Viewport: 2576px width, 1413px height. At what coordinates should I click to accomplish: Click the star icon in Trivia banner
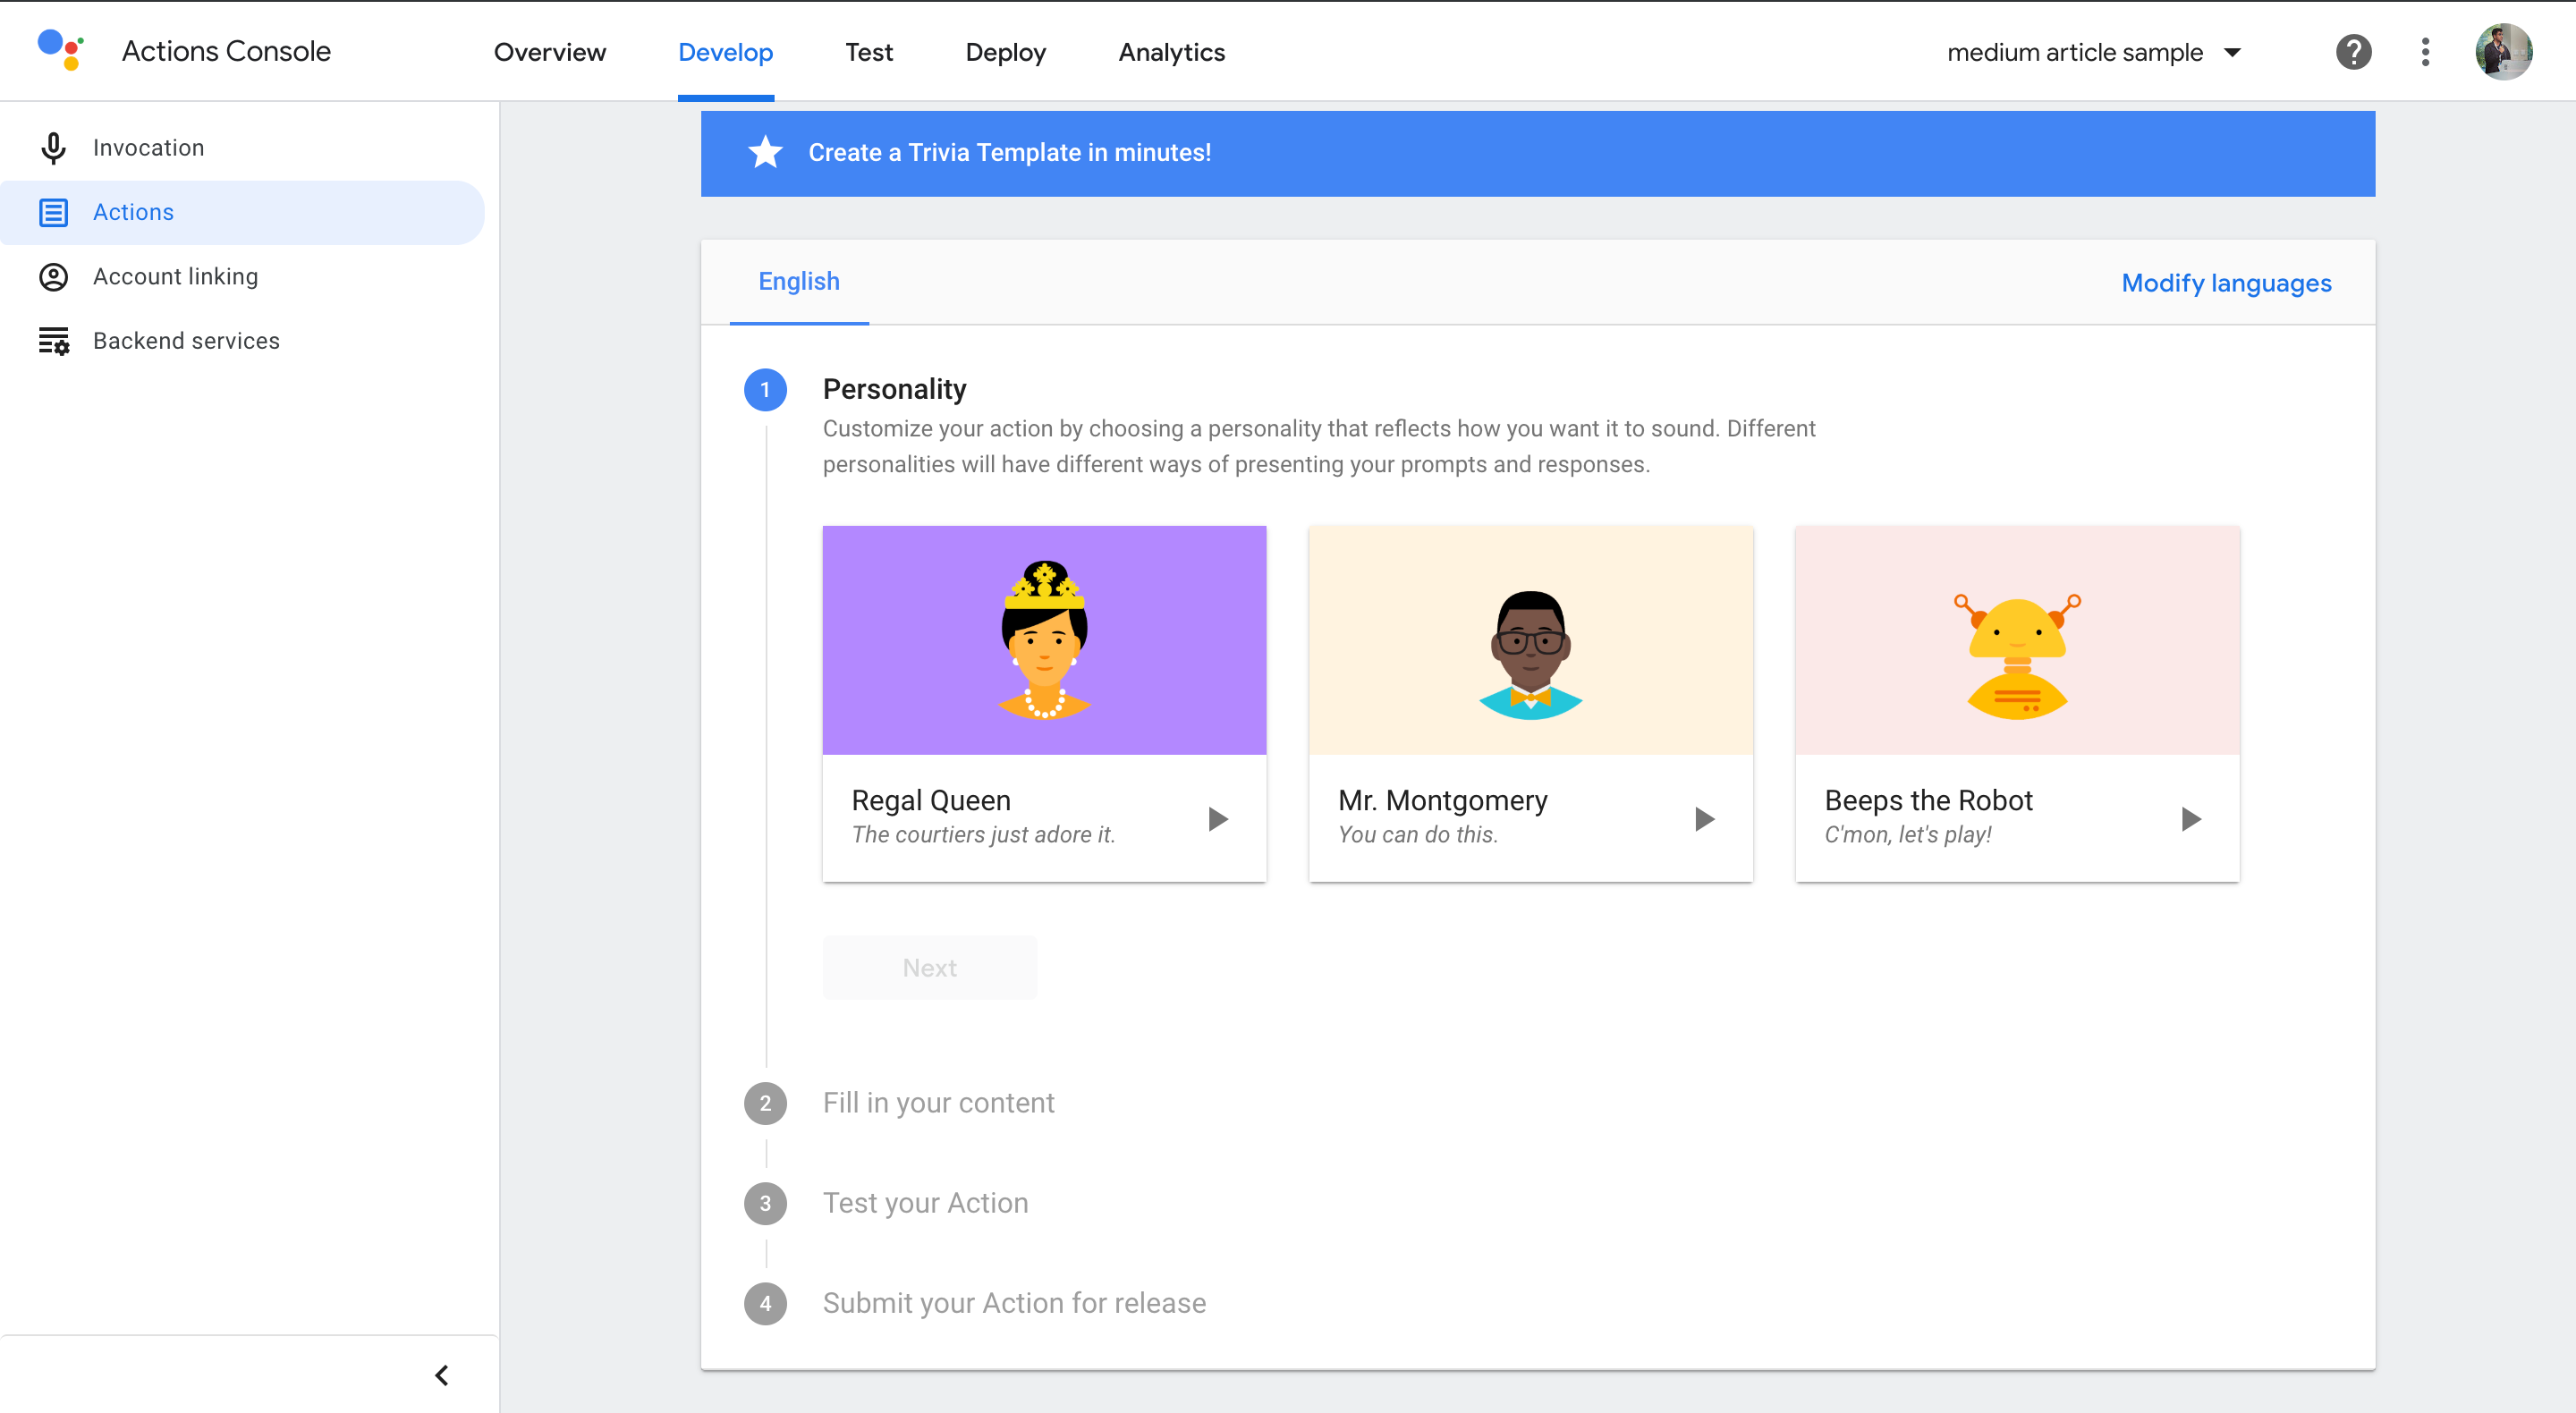(x=765, y=152)
